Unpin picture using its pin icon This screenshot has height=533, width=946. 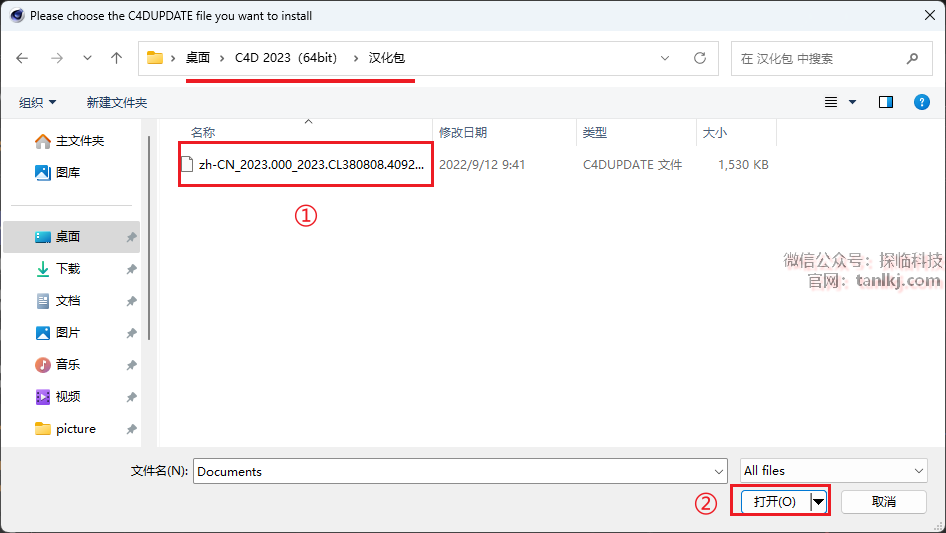coord(131,429)
